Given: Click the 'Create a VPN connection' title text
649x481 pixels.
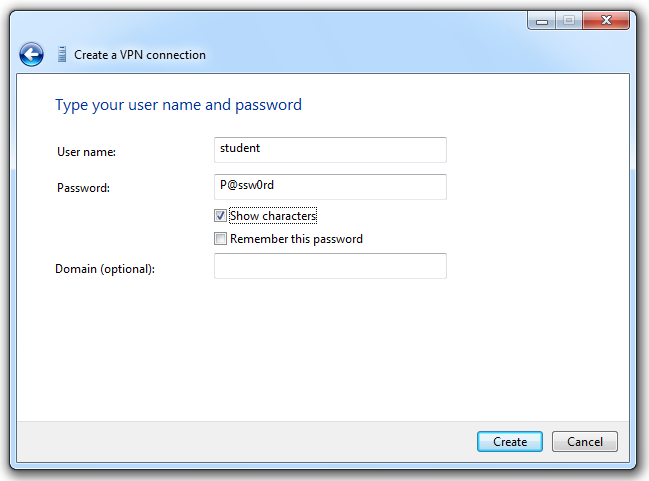Looking at the screenshot, I should (x=140, y=55).
